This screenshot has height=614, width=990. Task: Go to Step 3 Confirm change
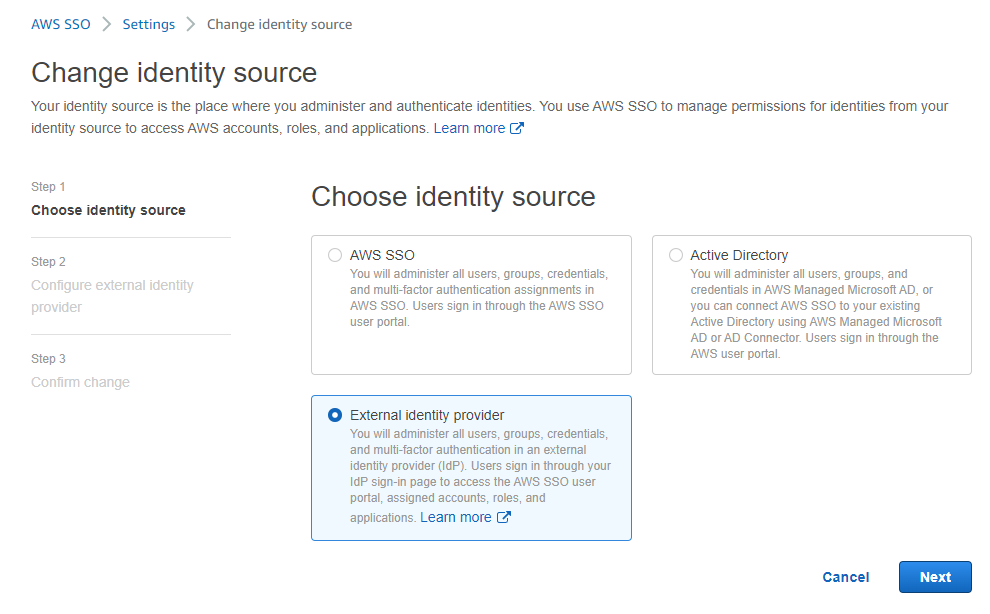pyautogui.click(x=80, y=382)
